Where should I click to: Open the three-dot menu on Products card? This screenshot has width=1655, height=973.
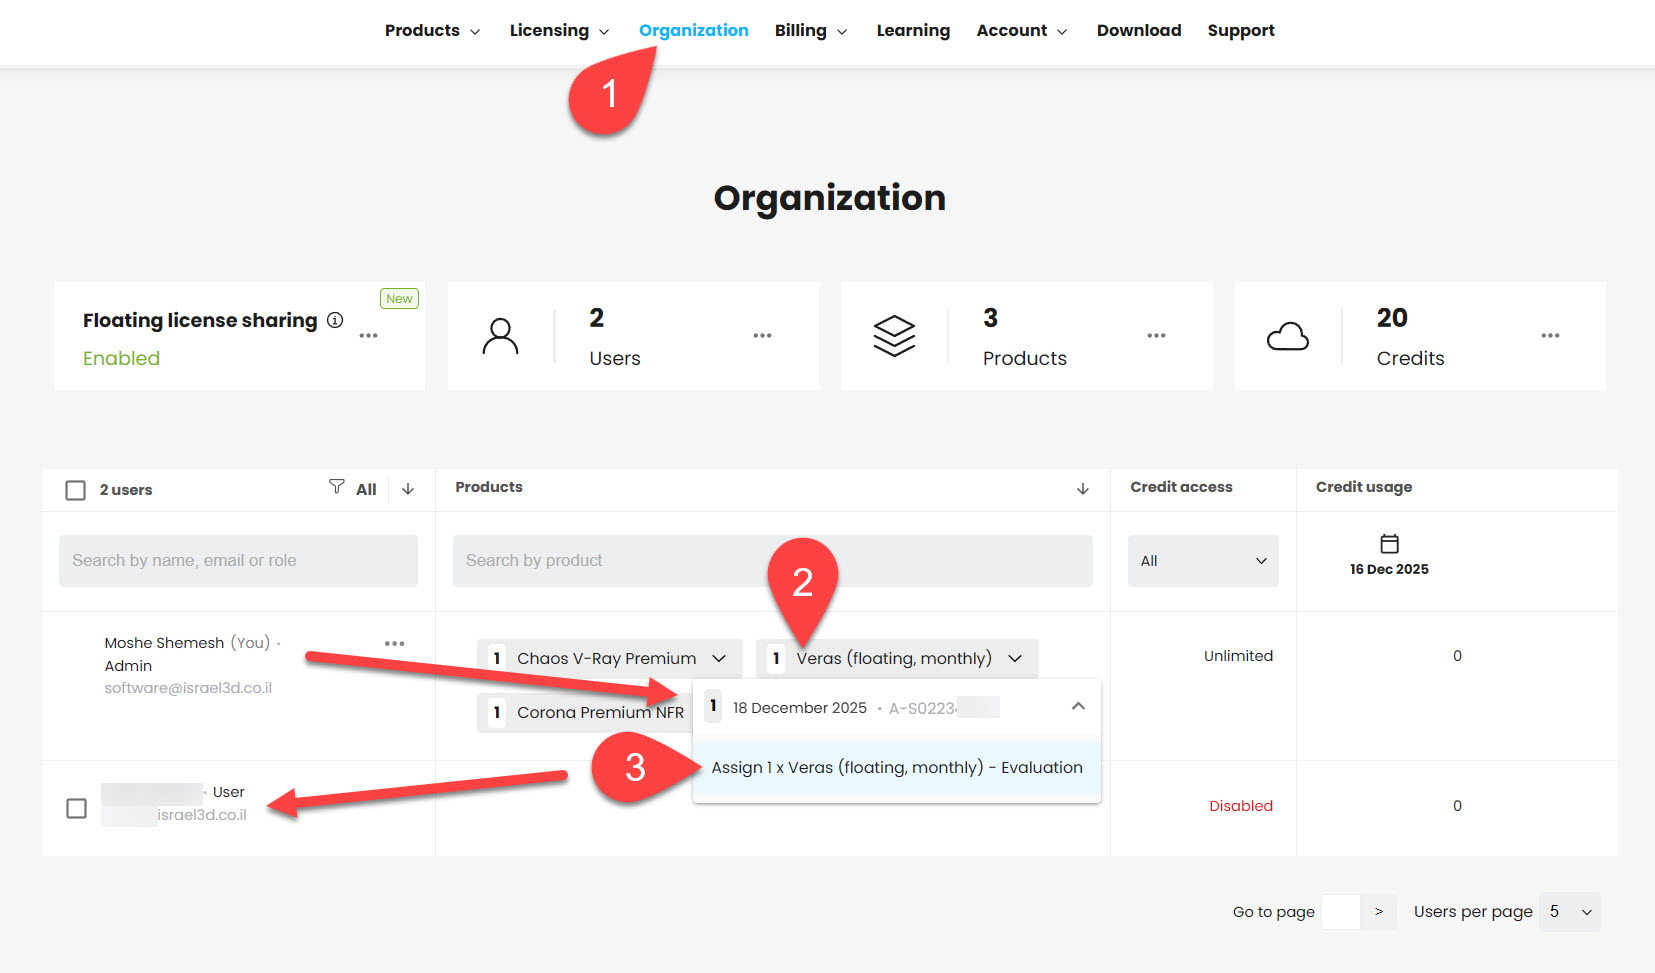click(x=1156, y=336)
